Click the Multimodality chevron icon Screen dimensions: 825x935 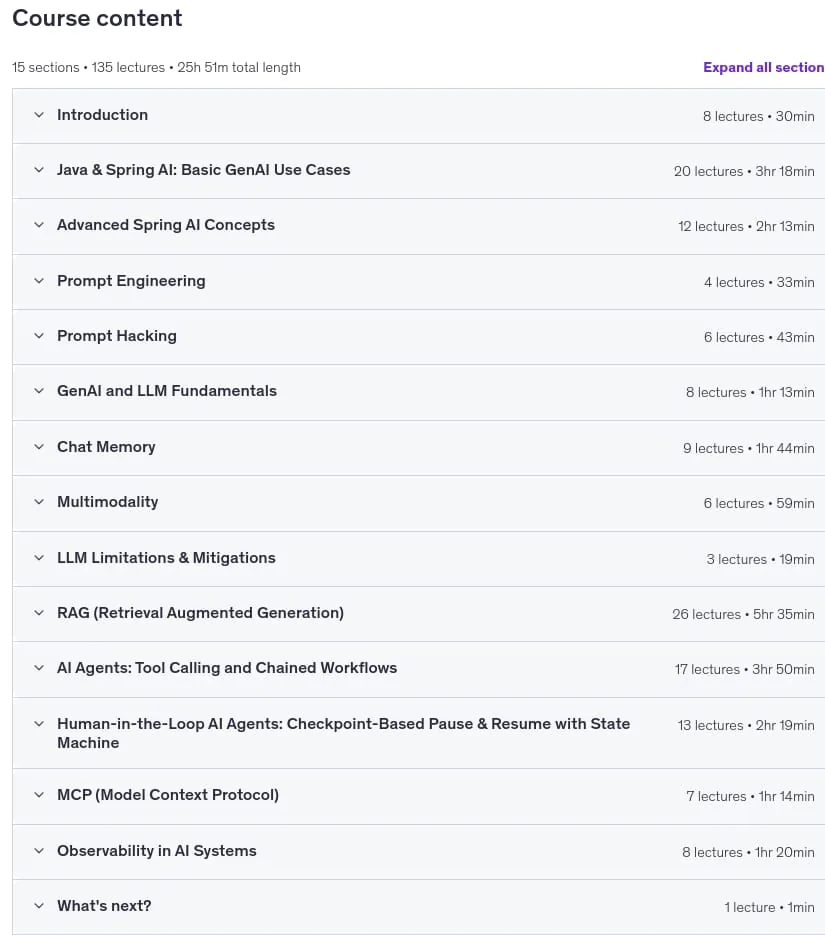coord(39,502)
